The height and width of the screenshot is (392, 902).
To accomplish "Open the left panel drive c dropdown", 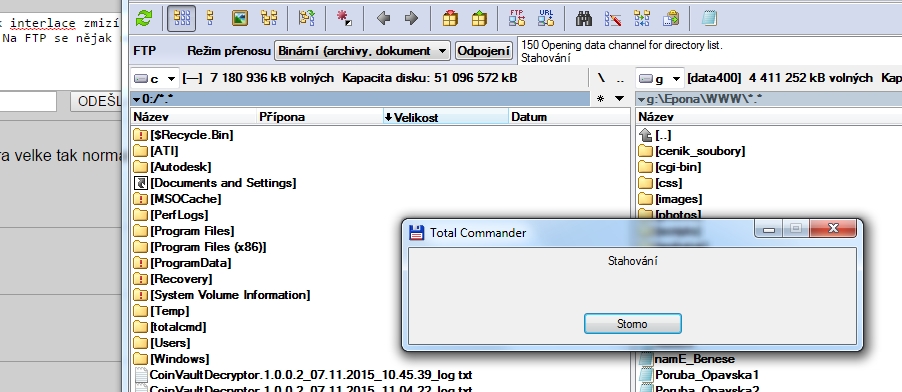I will (155, 78).
